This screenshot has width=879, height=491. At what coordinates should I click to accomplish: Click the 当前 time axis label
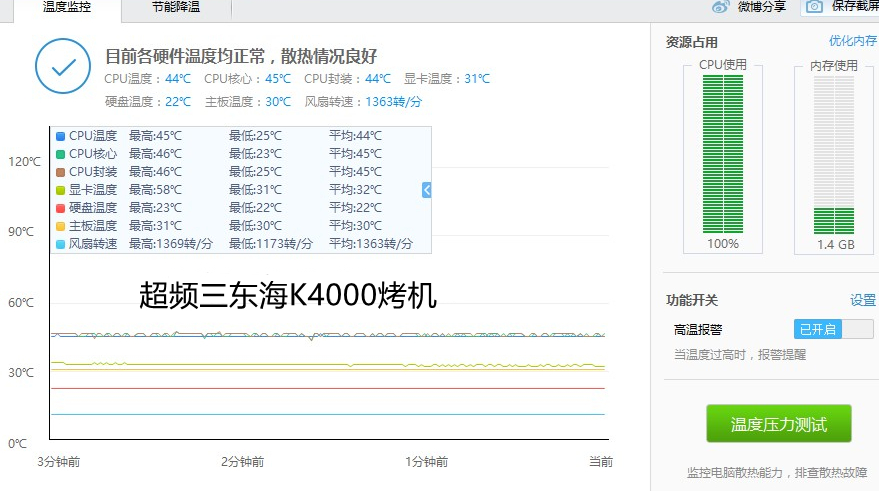coord(601,462)
